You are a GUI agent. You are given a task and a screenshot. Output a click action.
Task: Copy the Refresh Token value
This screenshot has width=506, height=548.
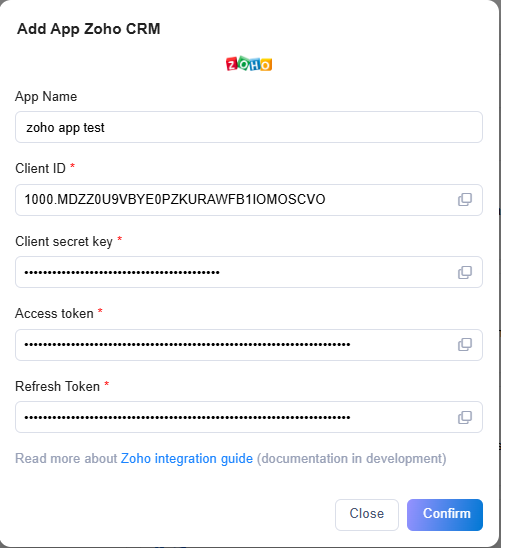[464, 417]
